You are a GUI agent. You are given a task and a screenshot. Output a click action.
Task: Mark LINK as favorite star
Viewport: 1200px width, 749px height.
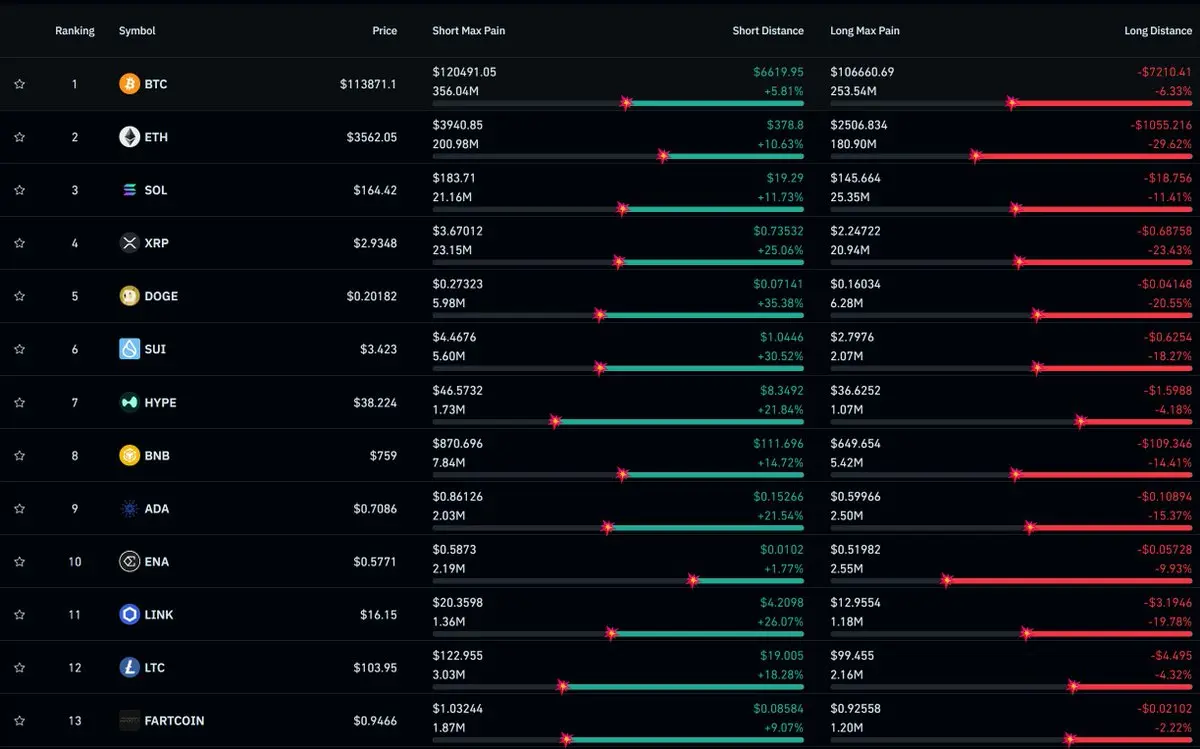pyautogui.click(x=19, y=614)
